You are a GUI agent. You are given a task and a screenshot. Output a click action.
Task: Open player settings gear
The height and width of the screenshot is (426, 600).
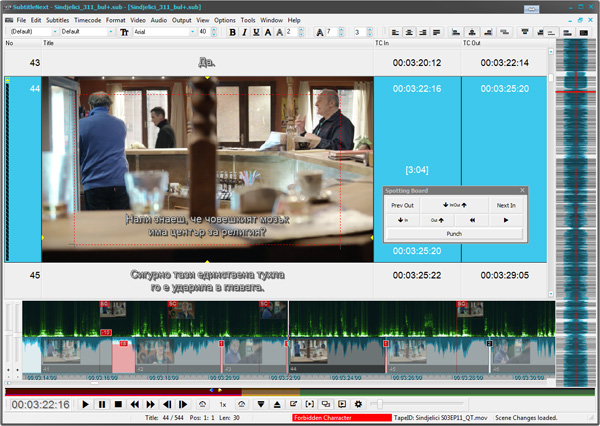point(358,404)
